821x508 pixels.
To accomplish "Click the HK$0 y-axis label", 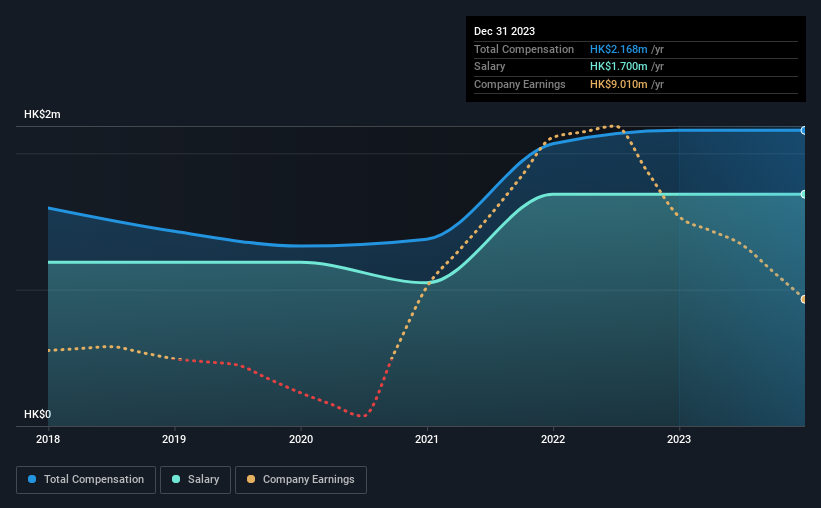I will pyautogui.click(x=38, y=414).
